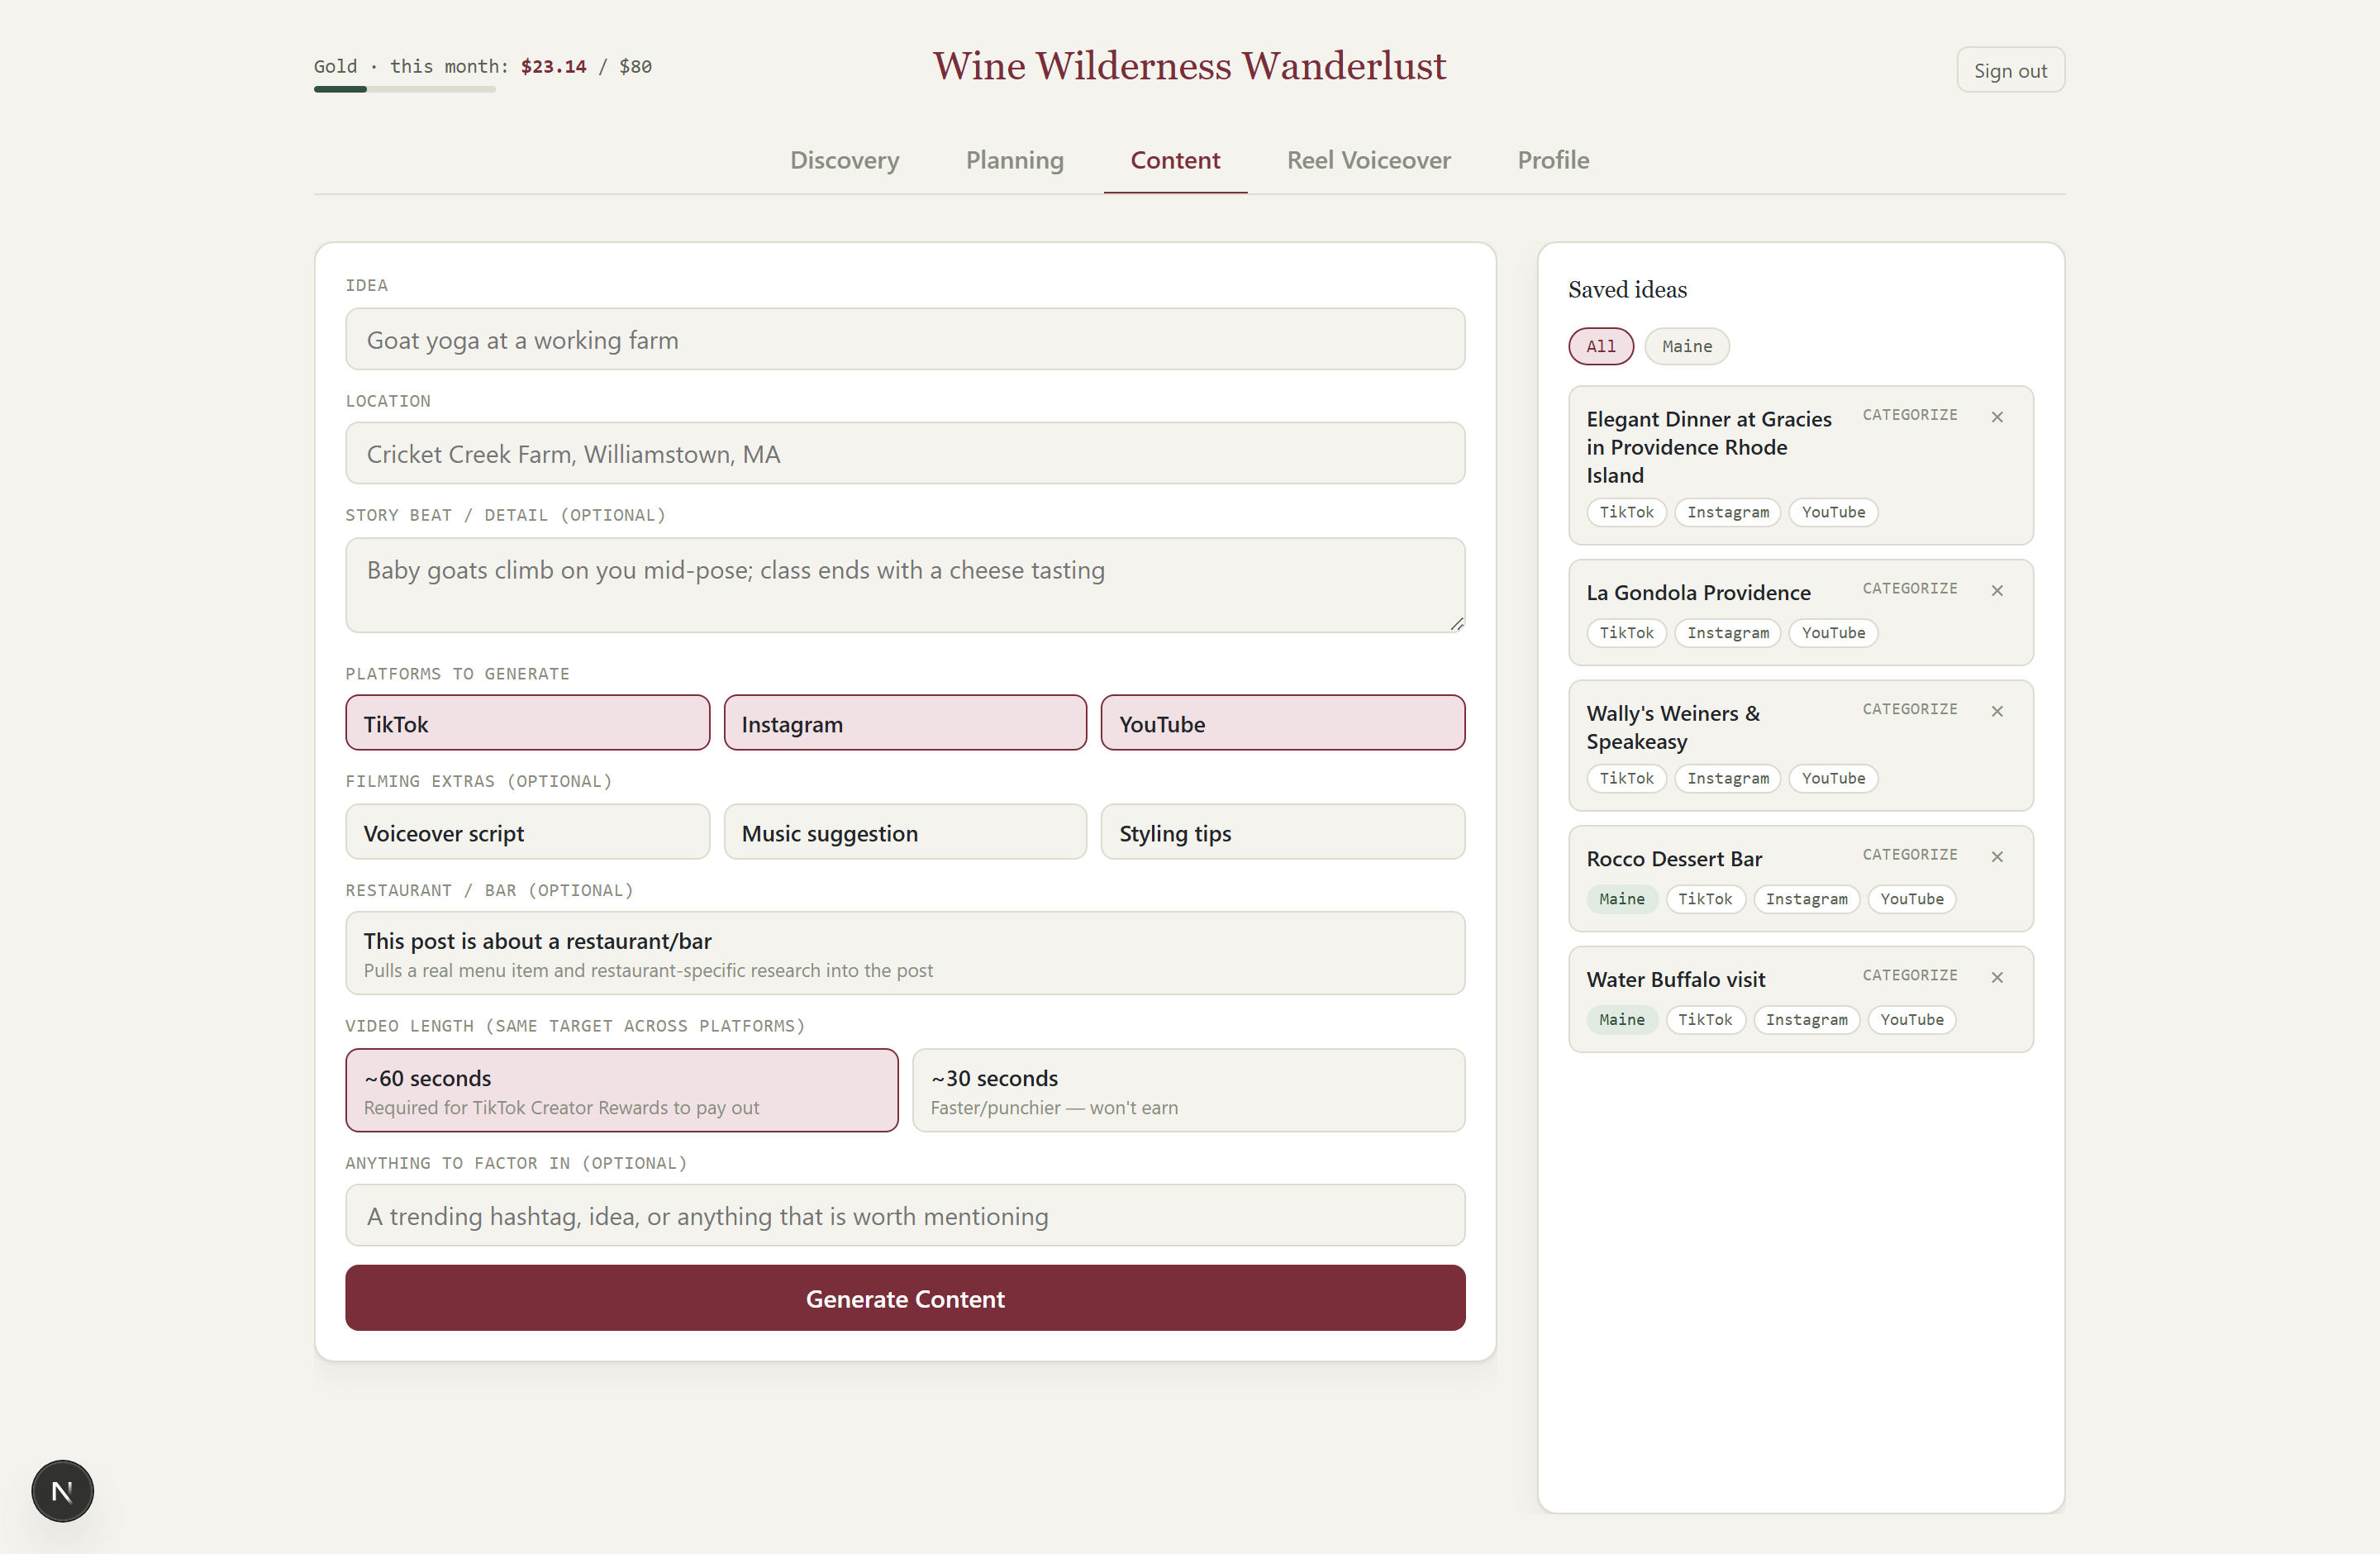2380x1554 pixels.
Task: Remove Rocco Dessert Bar saved idea
Action: [x=1997, y=856]
